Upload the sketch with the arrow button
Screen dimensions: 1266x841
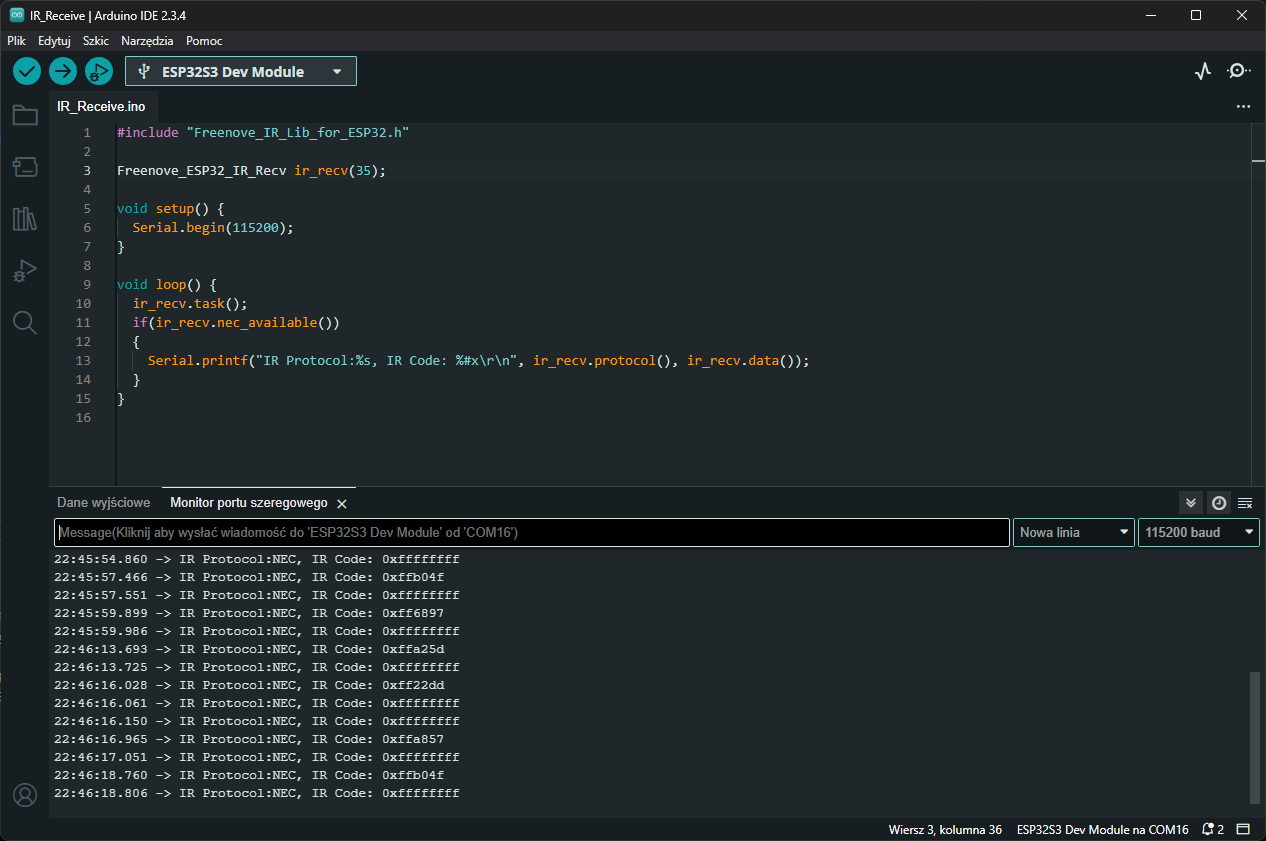pyautogui.click(x=63, y=71)
